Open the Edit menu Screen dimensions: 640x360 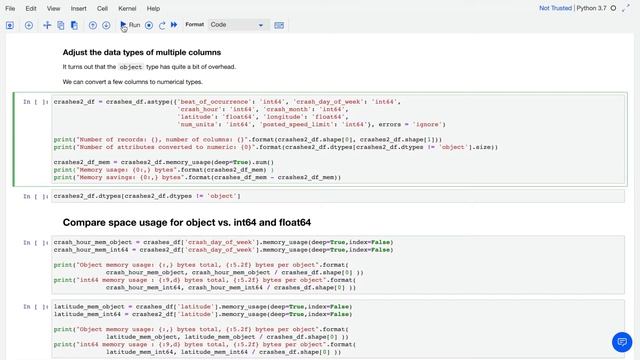pos(31,9)
